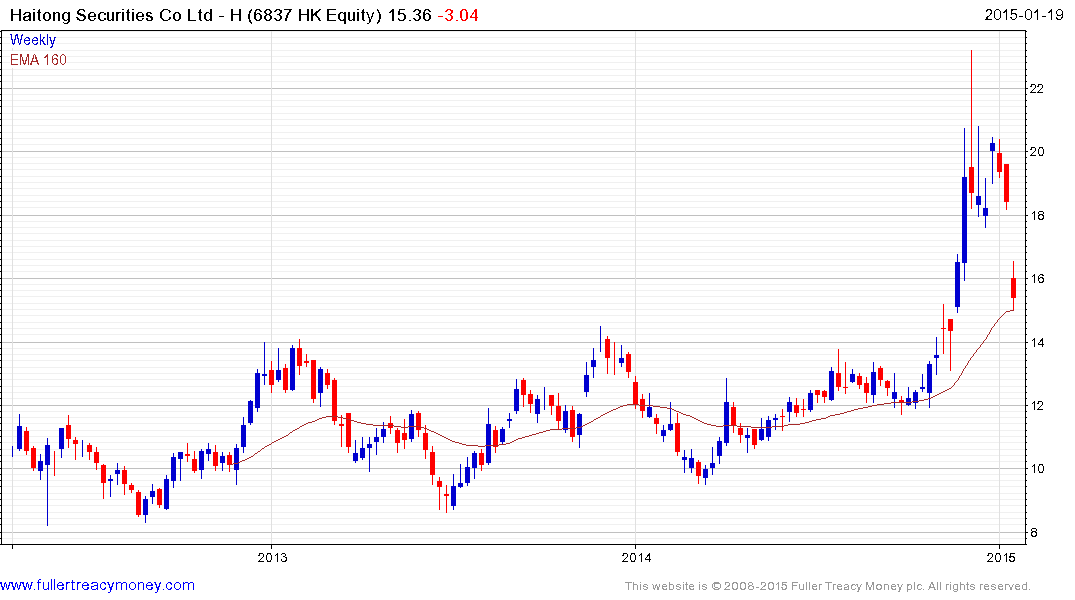Select the chart title 'Haitong Securities Co Ltd - H'
Screen dimensions: 1075x600
126,15
